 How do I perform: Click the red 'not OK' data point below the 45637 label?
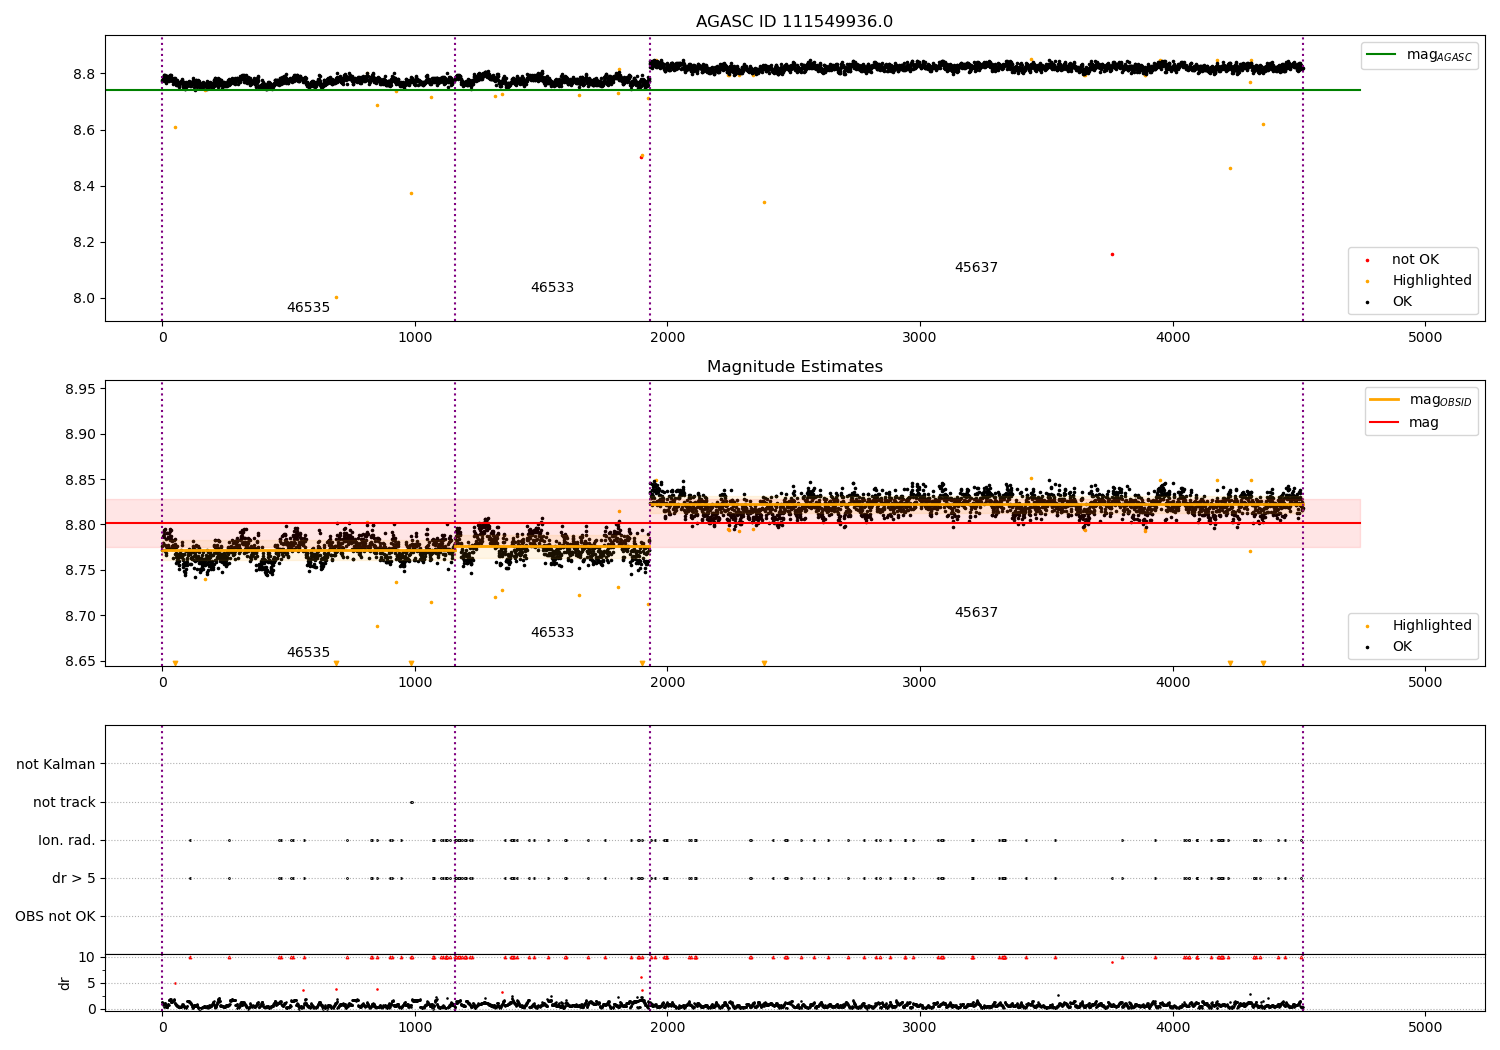pyautogui.click(x=1112, y=254)
